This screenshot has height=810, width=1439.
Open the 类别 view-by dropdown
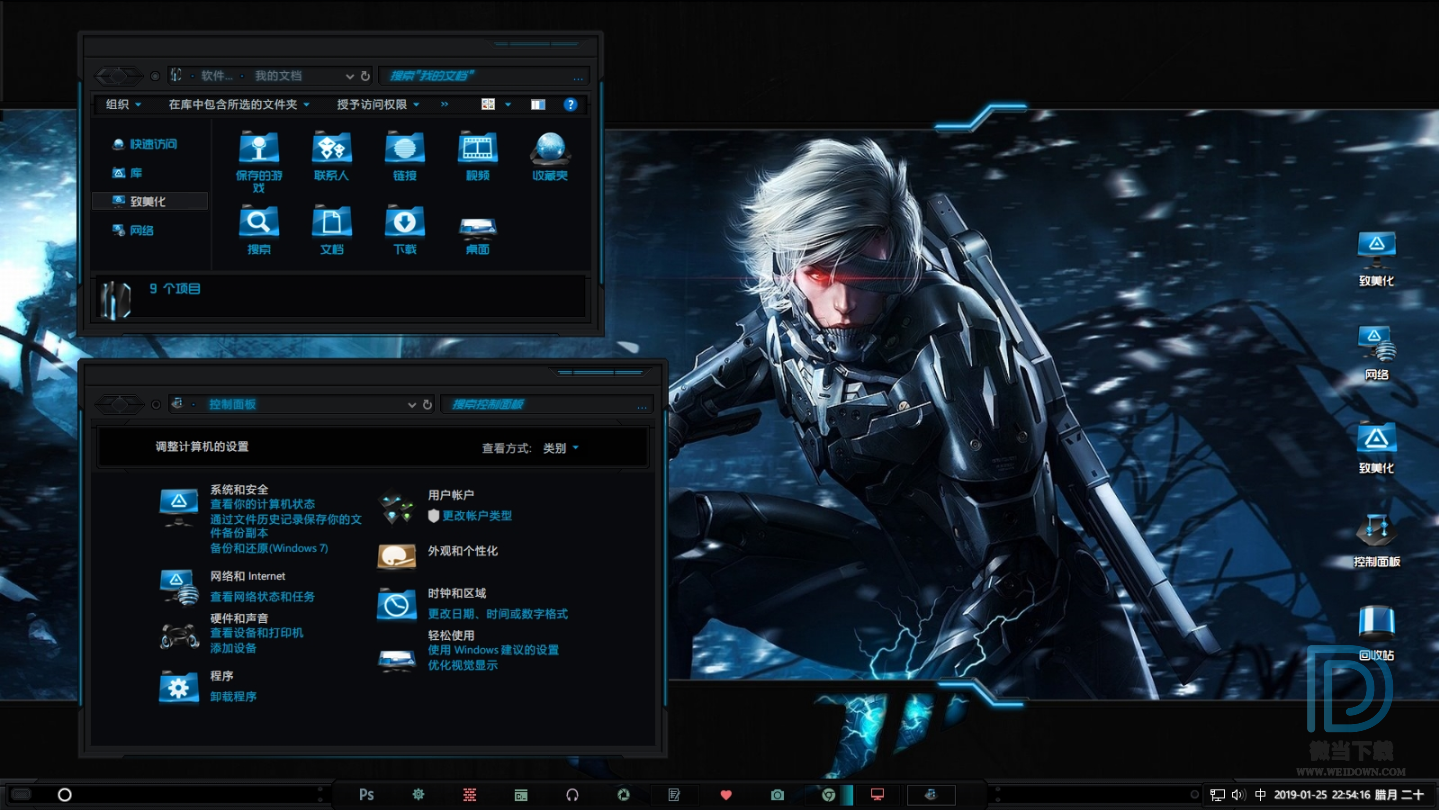pyautogui.click(x=560, y=448)
